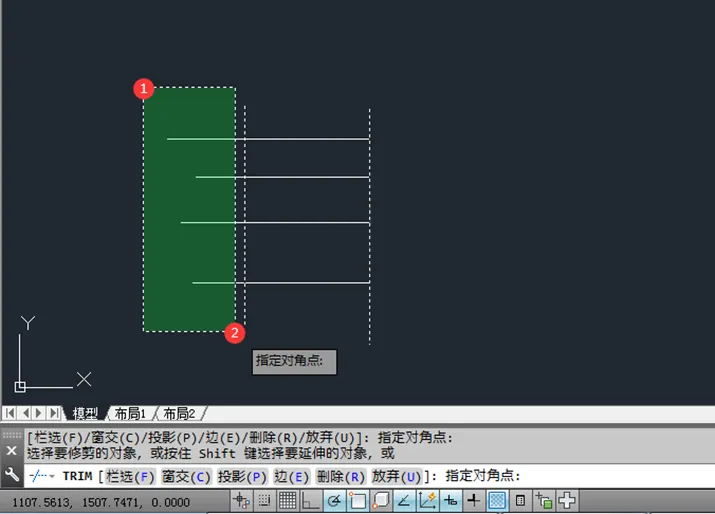Viewport: 715px width, 514px height.
Task: Toggle Polar Tracking in status bar
Action: tap(334, 501)
